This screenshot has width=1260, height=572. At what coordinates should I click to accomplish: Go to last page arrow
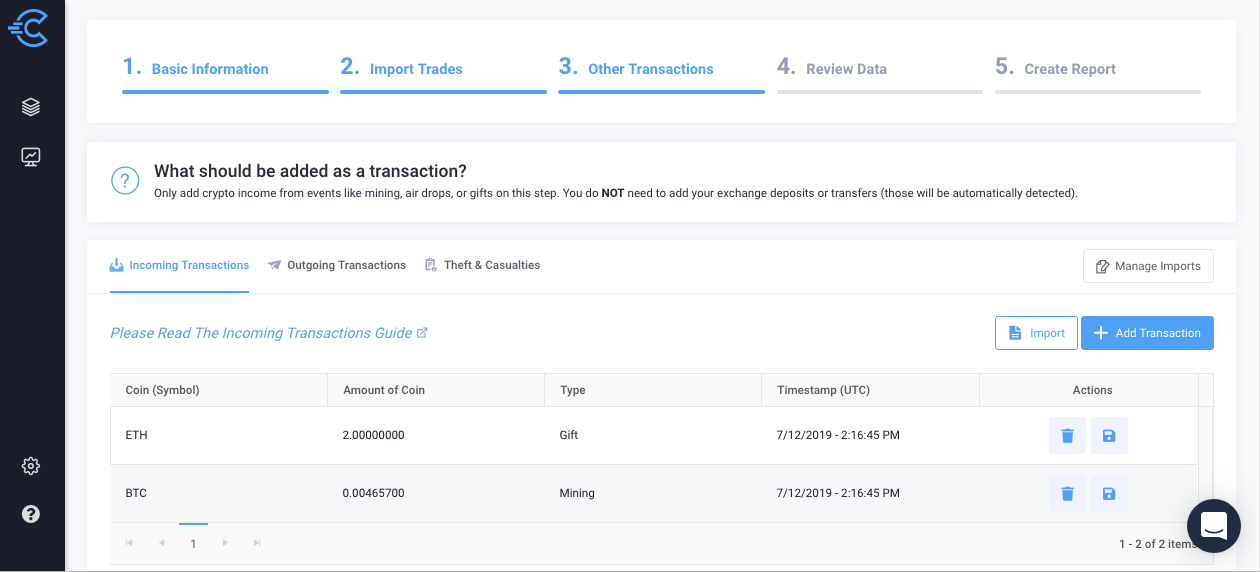coord(257,543)
